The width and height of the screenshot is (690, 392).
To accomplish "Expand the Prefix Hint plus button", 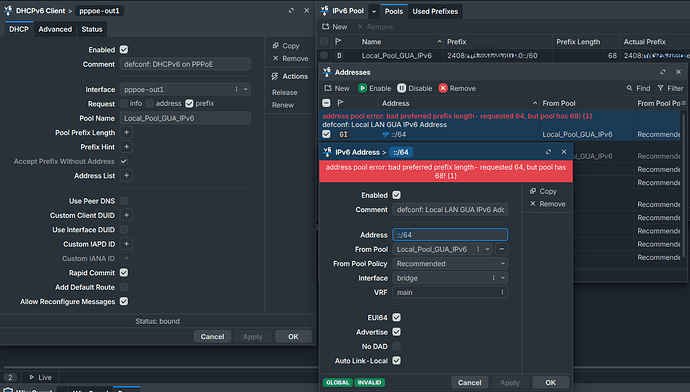I will coord(126,147).
